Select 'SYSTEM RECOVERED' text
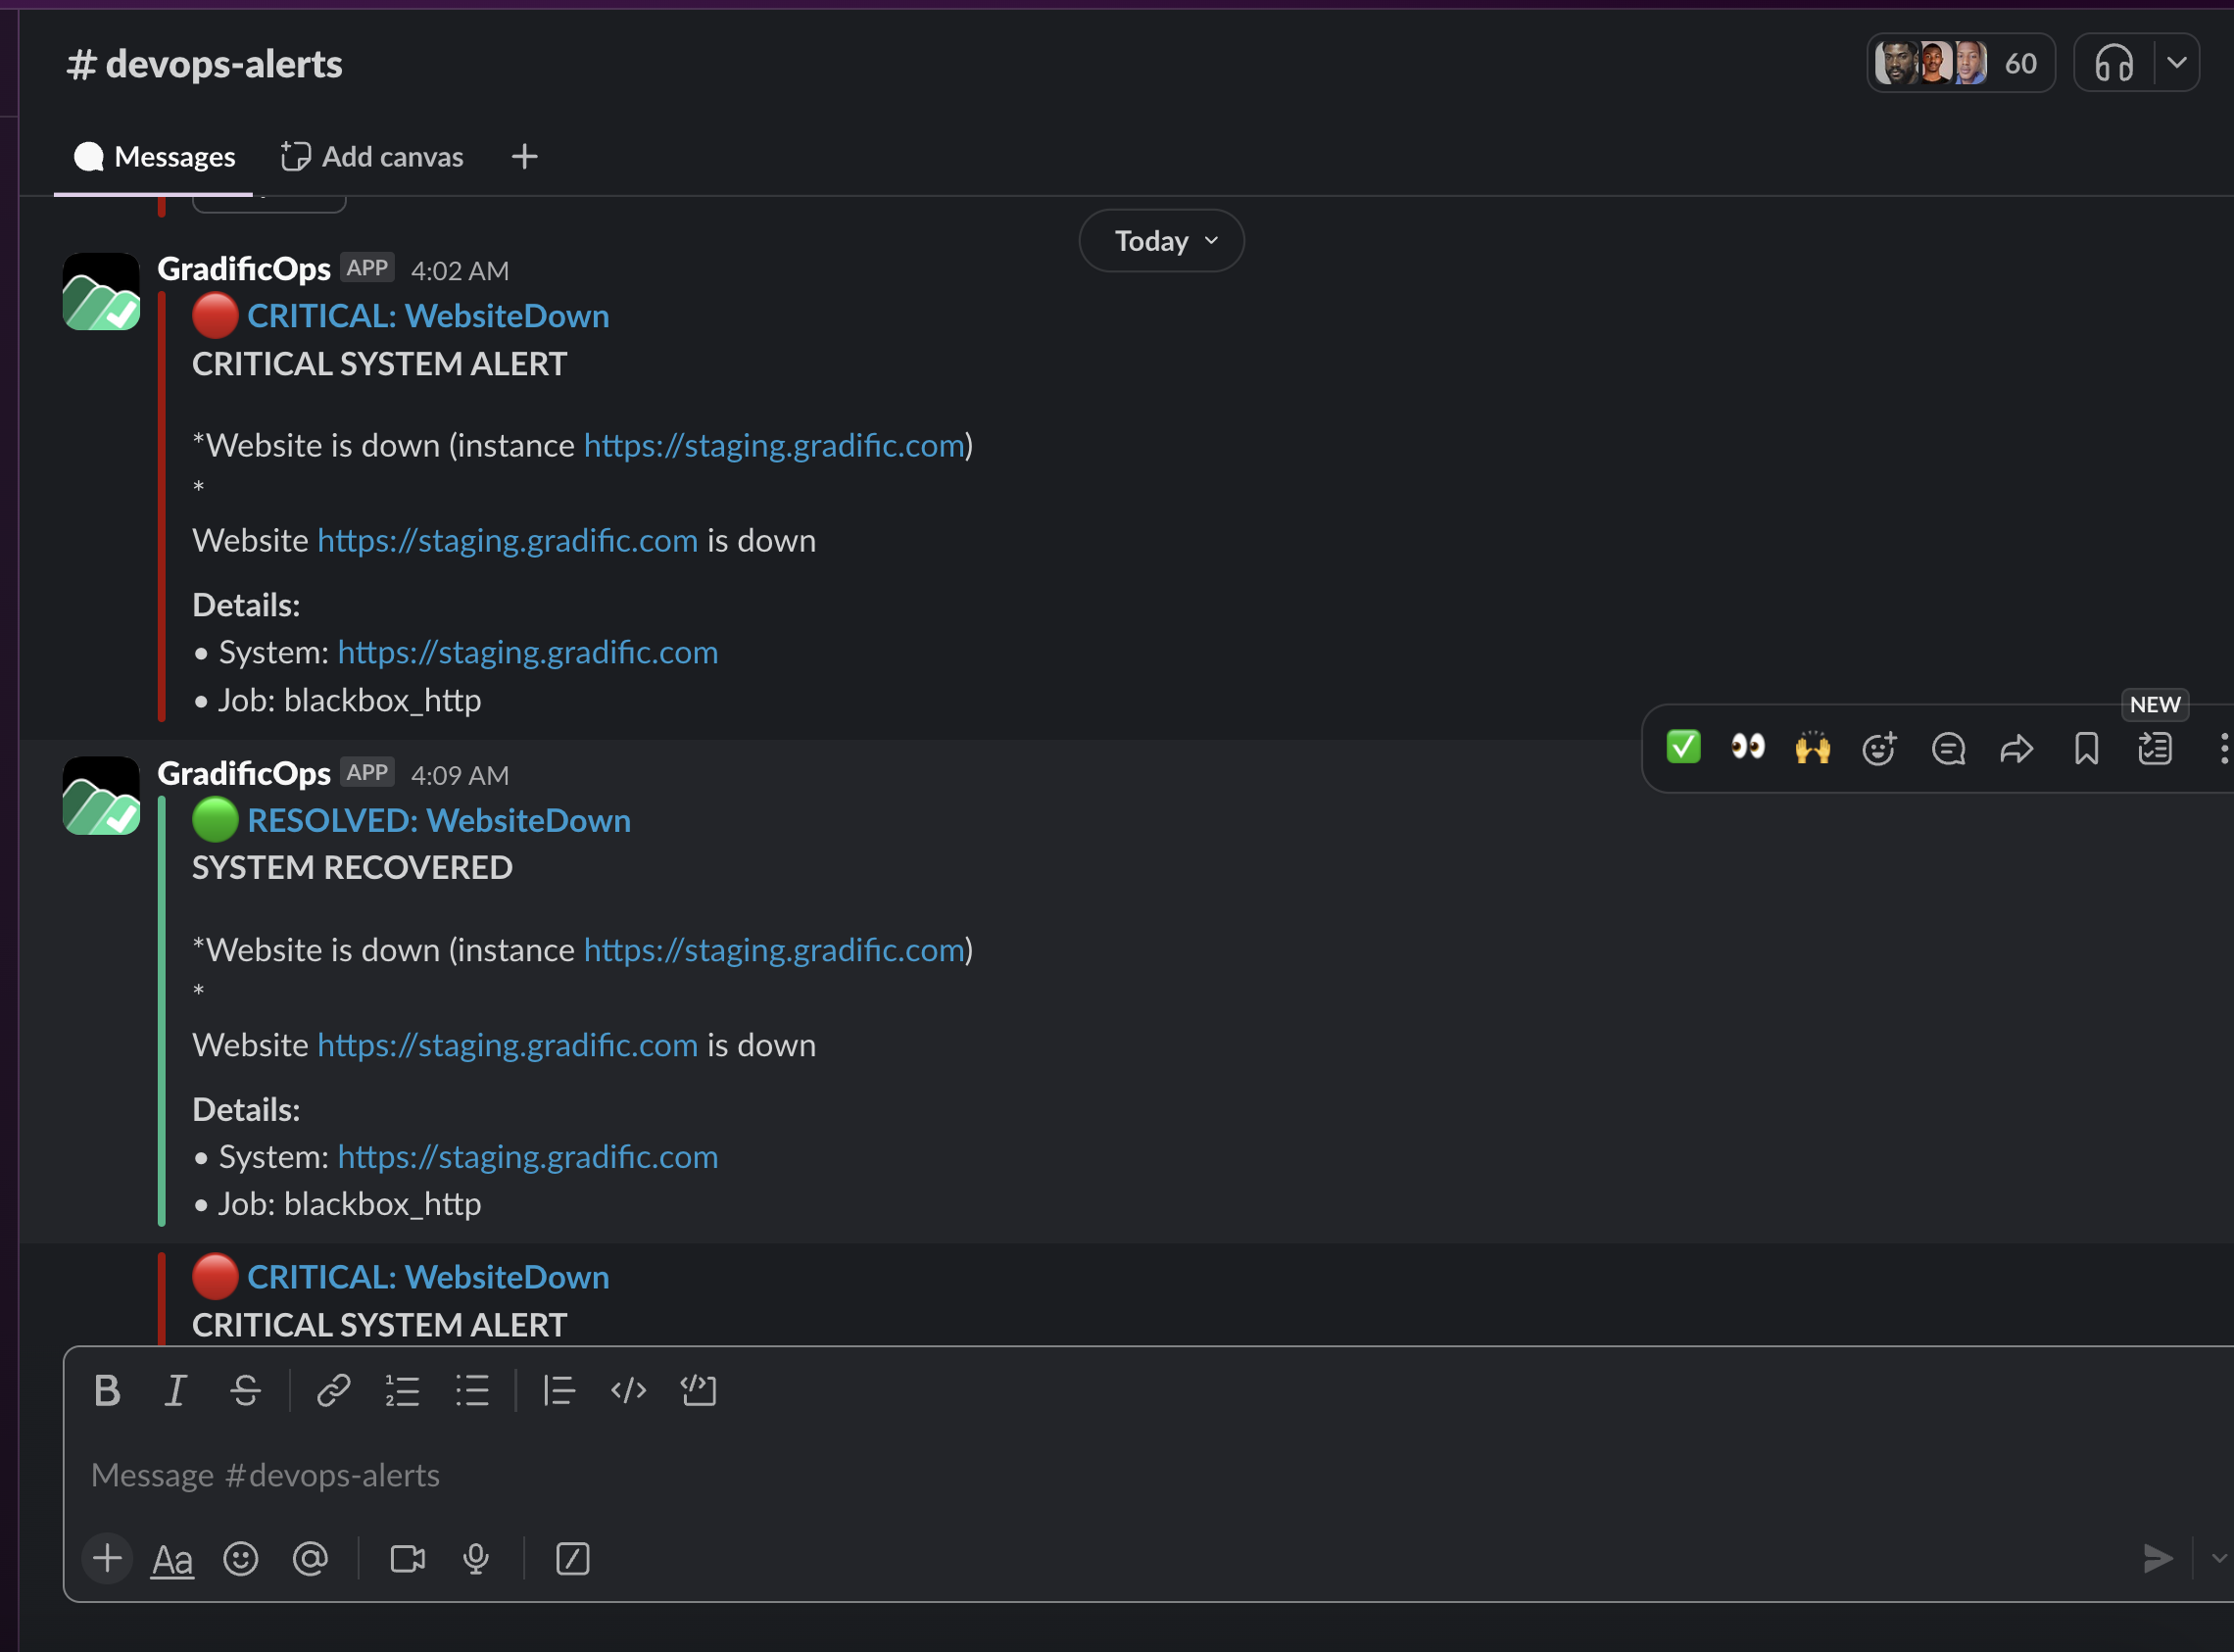 click(x=352, y=868)
